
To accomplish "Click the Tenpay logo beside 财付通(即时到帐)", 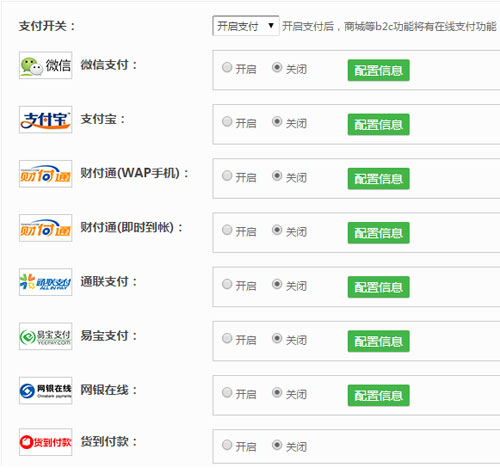I will tap(45, 228).
